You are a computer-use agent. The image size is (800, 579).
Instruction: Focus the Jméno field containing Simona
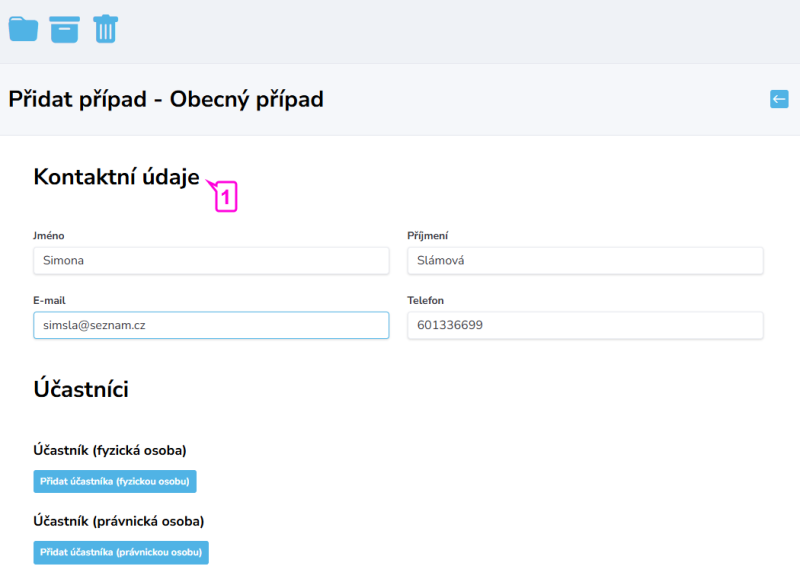[x=211, y=261]
